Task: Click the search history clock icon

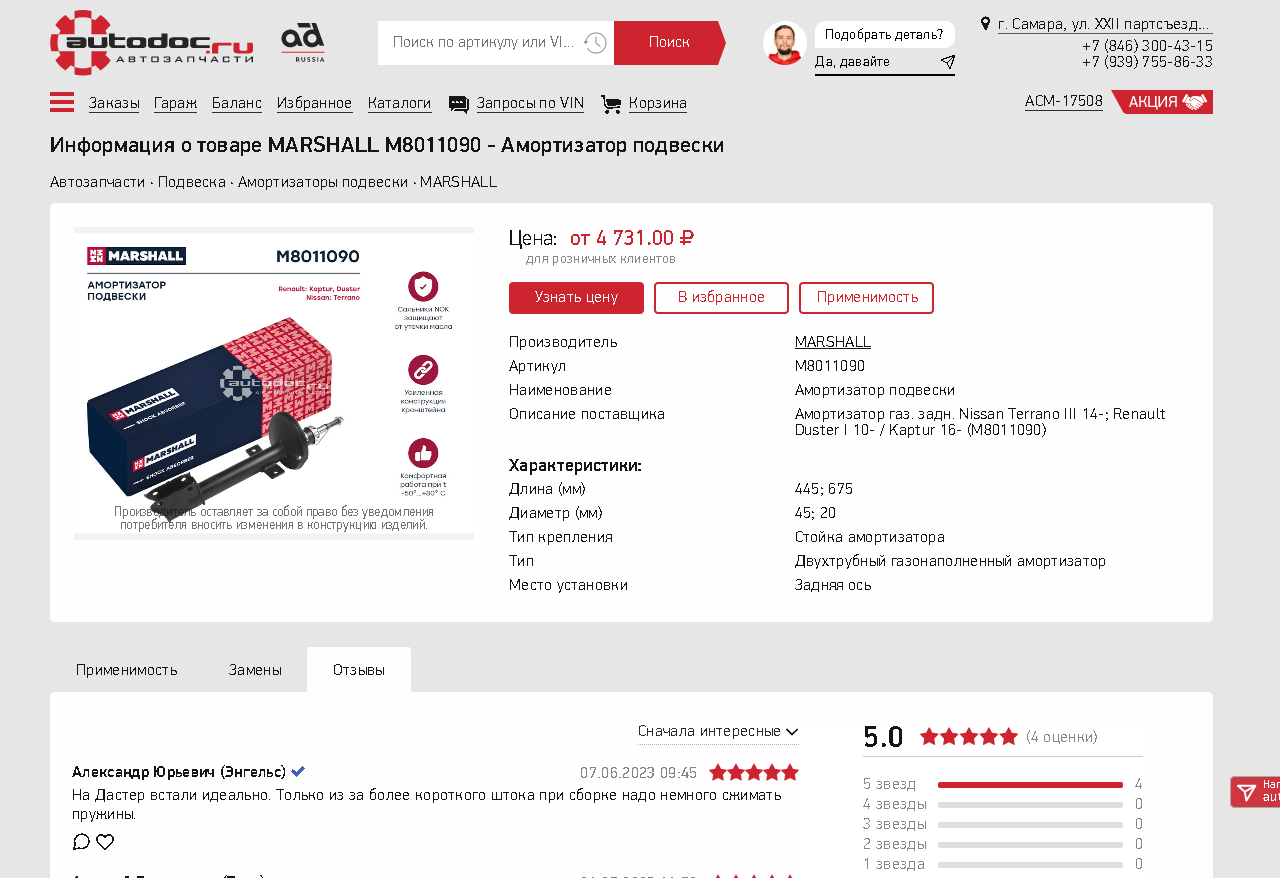Action: (595, 43)
